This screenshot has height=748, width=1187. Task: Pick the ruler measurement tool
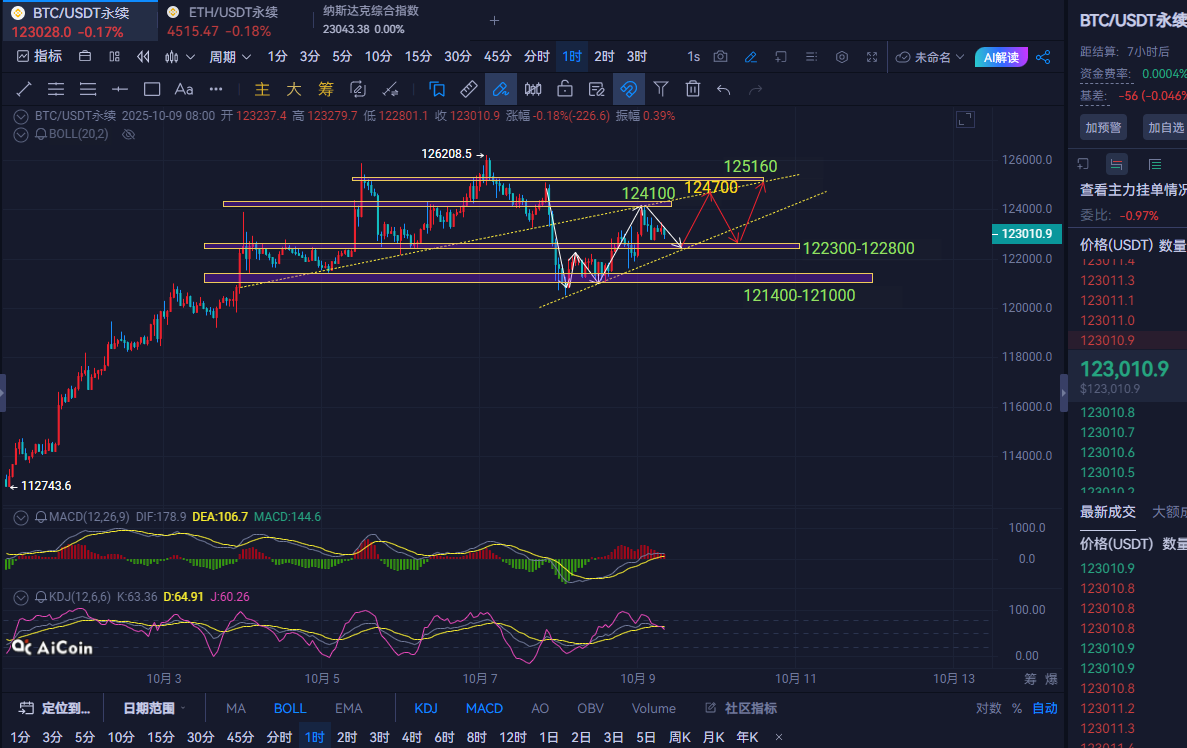coord(469,89)
